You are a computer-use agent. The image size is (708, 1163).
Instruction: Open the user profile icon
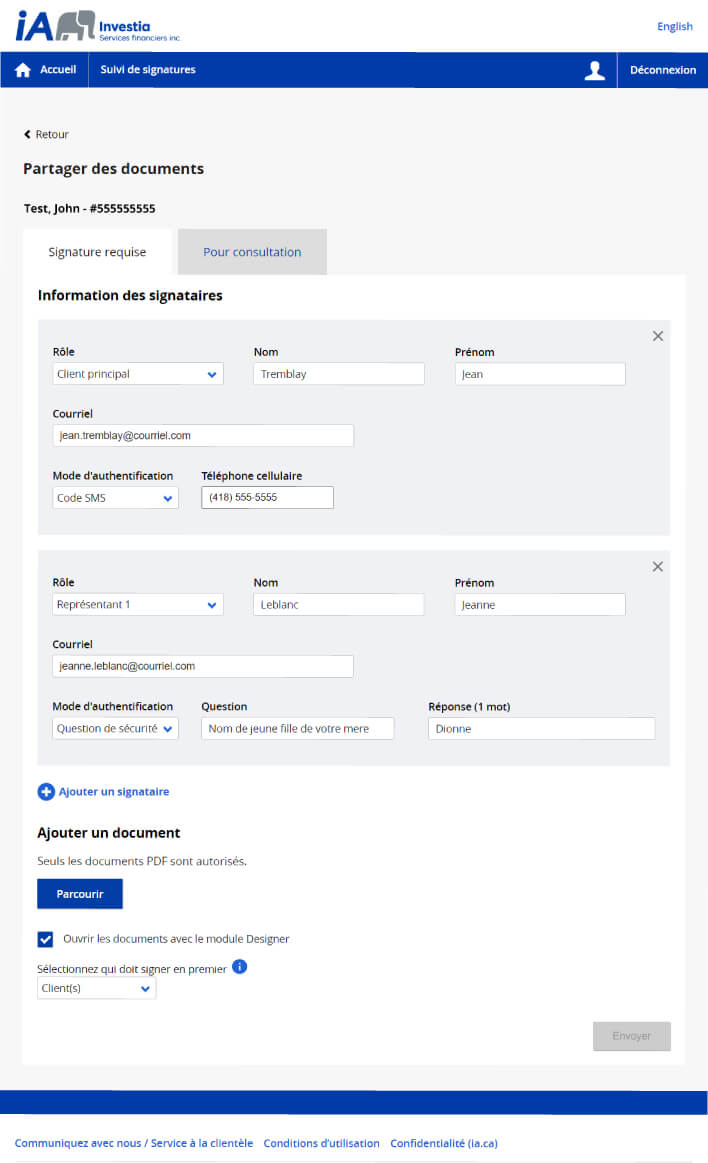tap(595, 70)
